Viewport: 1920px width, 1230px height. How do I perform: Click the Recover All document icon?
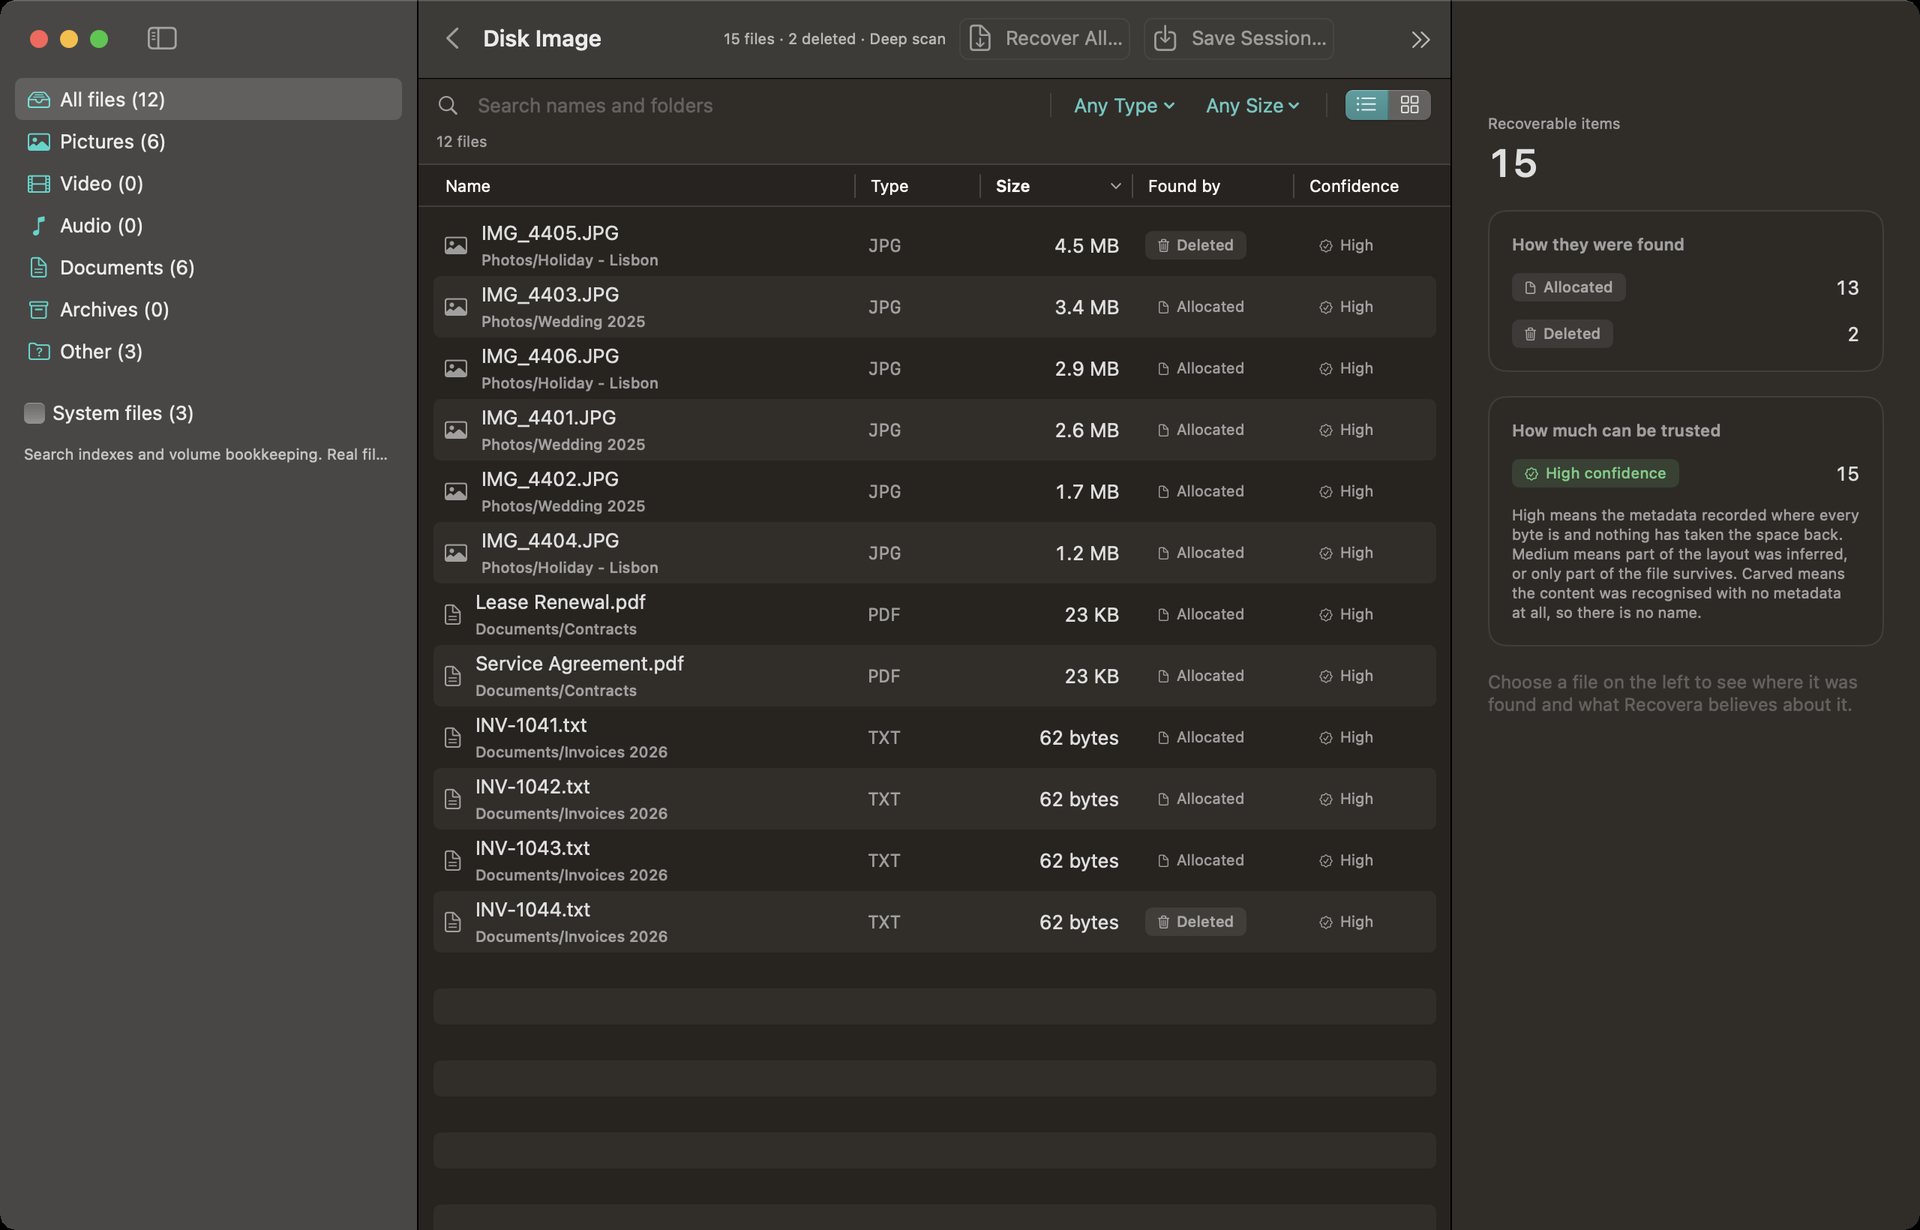coord(980,38)
